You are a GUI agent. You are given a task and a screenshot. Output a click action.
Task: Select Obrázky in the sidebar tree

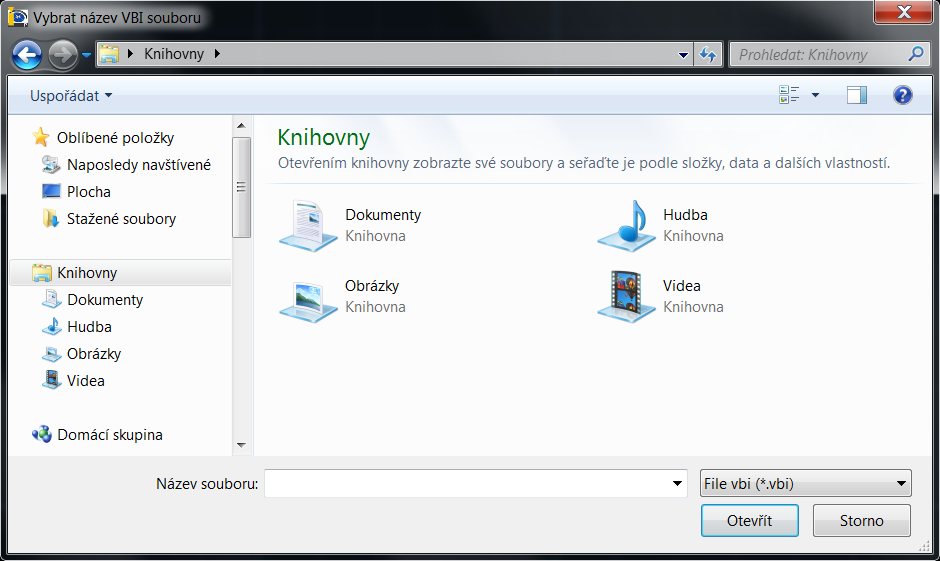(x=94, y=354)
